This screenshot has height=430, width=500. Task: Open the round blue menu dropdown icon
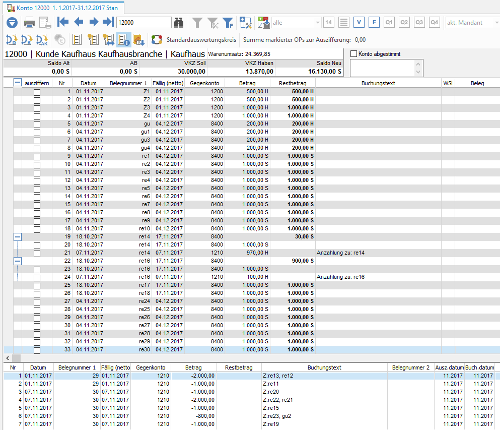point(12,23)
